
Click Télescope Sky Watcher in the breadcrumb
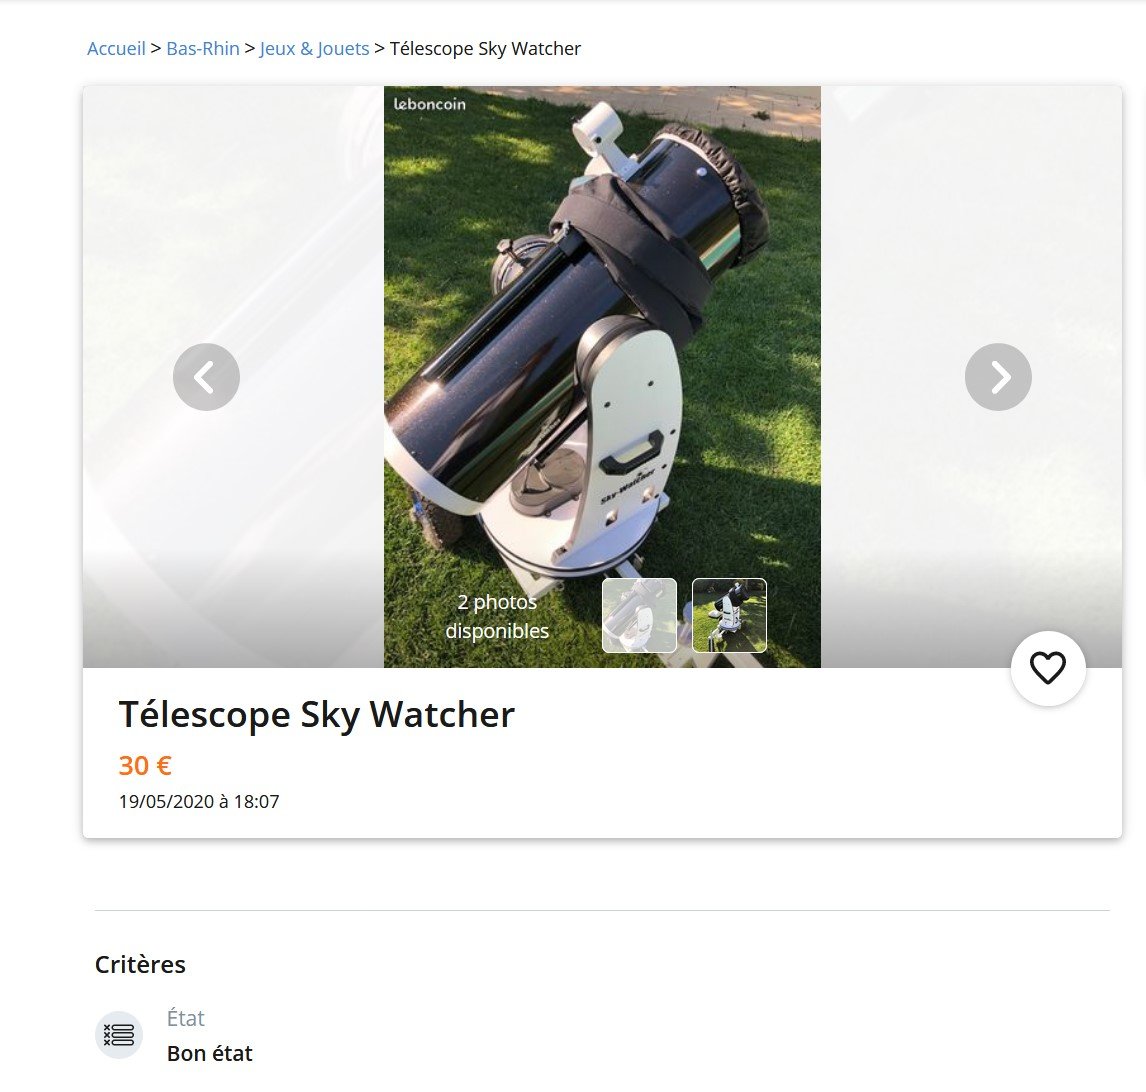pyautogui.click(x=485, y=48)
